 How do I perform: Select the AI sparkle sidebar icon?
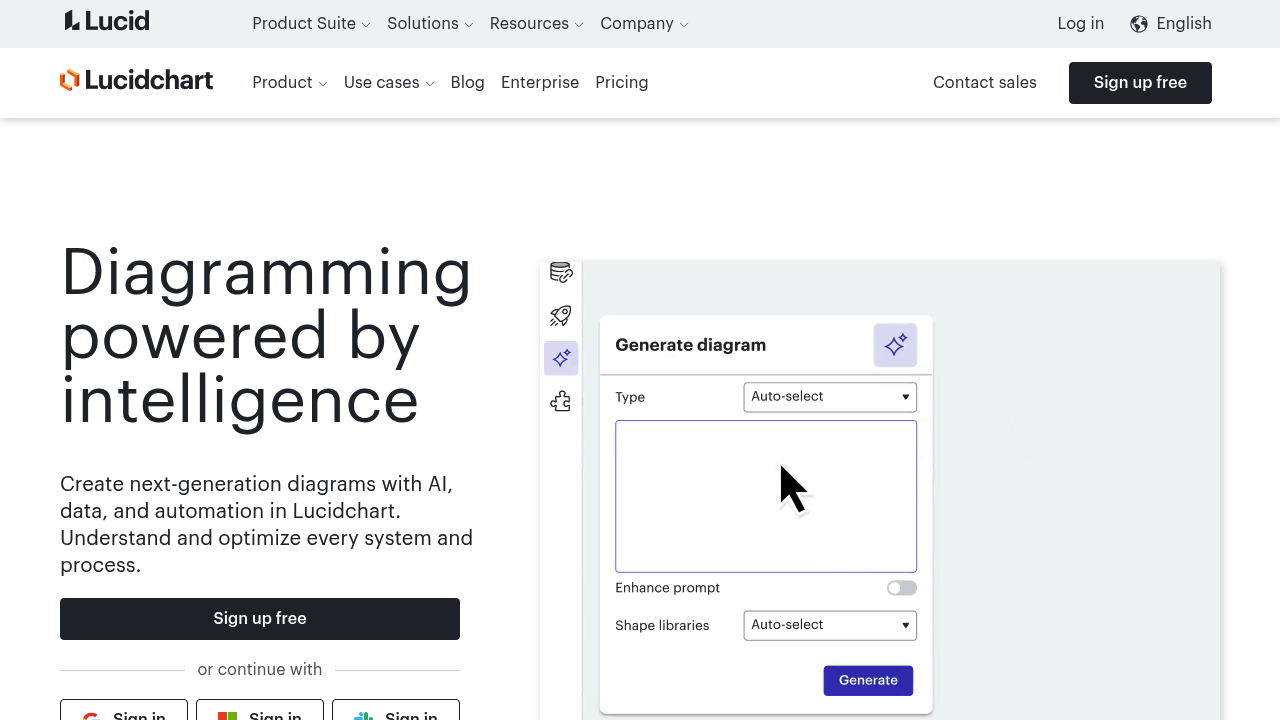[561, 358]
